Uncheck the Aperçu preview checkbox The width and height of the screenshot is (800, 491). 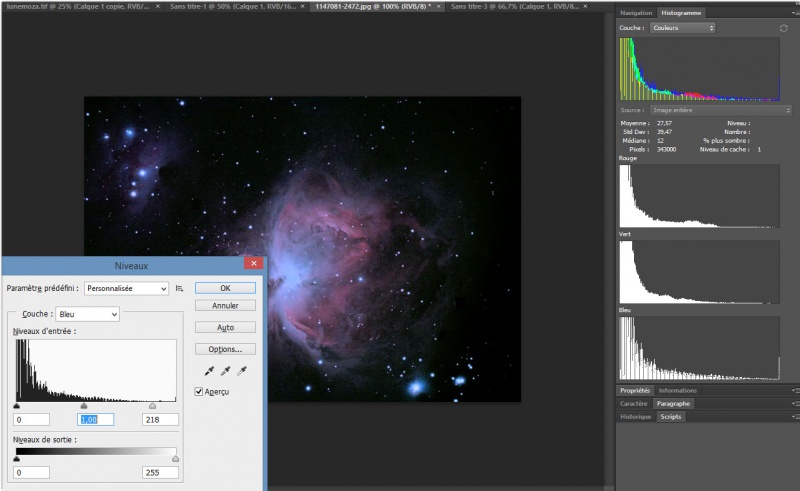click(200, 391)
